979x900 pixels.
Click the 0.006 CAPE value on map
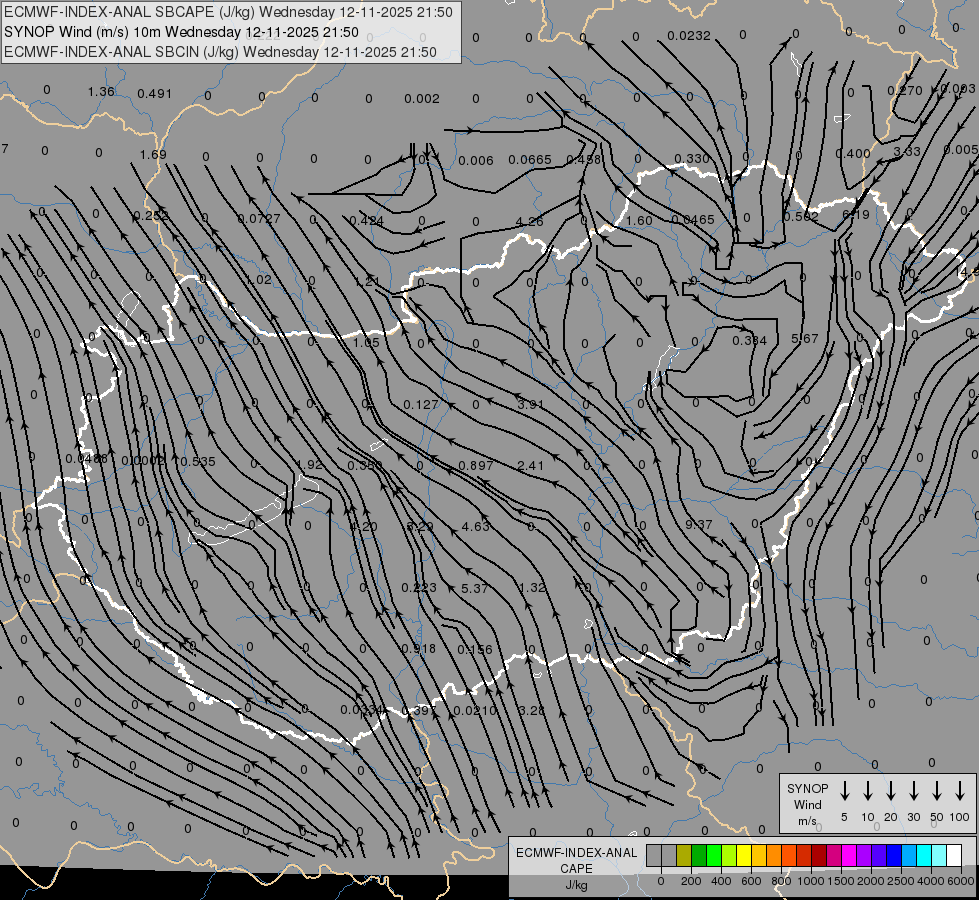[x=476, y=161]
